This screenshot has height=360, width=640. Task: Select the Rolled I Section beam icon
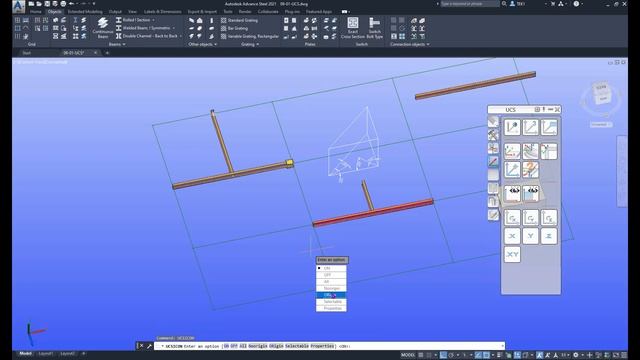tap(118, 20)
